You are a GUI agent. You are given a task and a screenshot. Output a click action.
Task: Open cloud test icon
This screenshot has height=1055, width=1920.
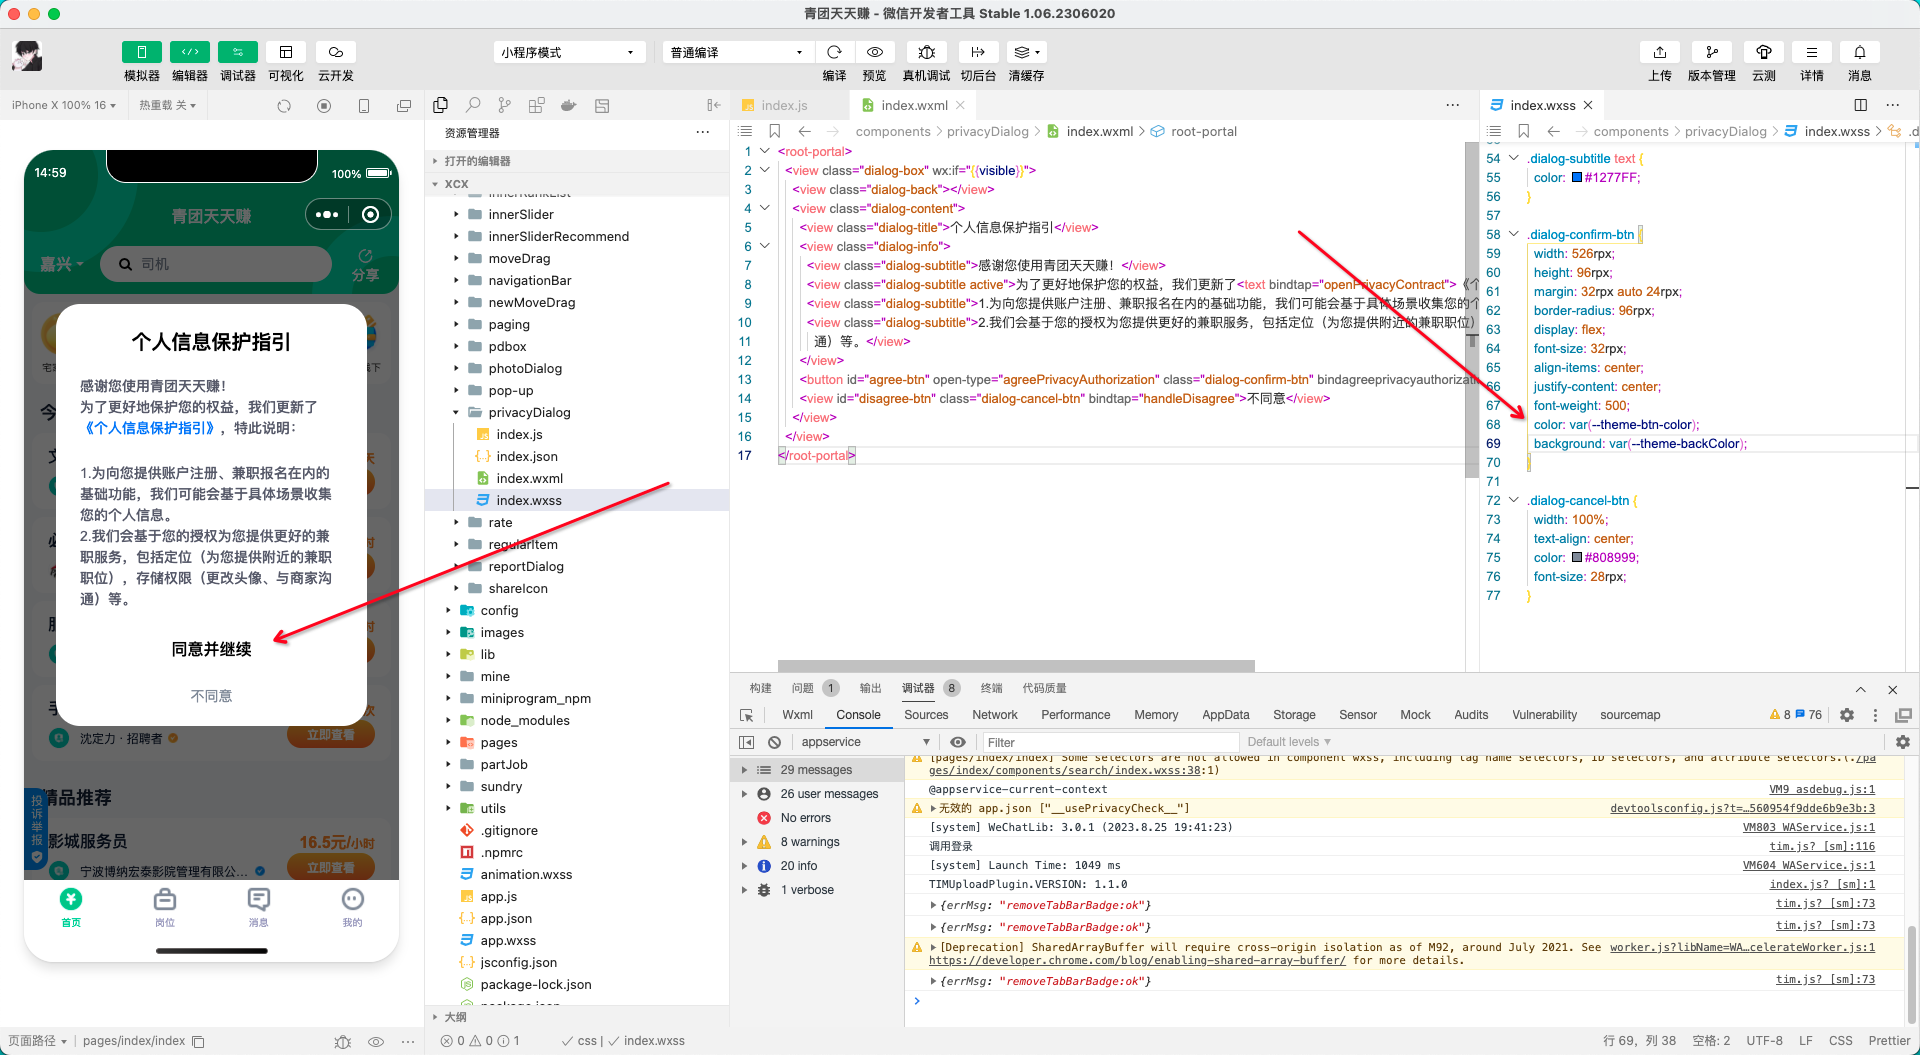point(1764,52)
